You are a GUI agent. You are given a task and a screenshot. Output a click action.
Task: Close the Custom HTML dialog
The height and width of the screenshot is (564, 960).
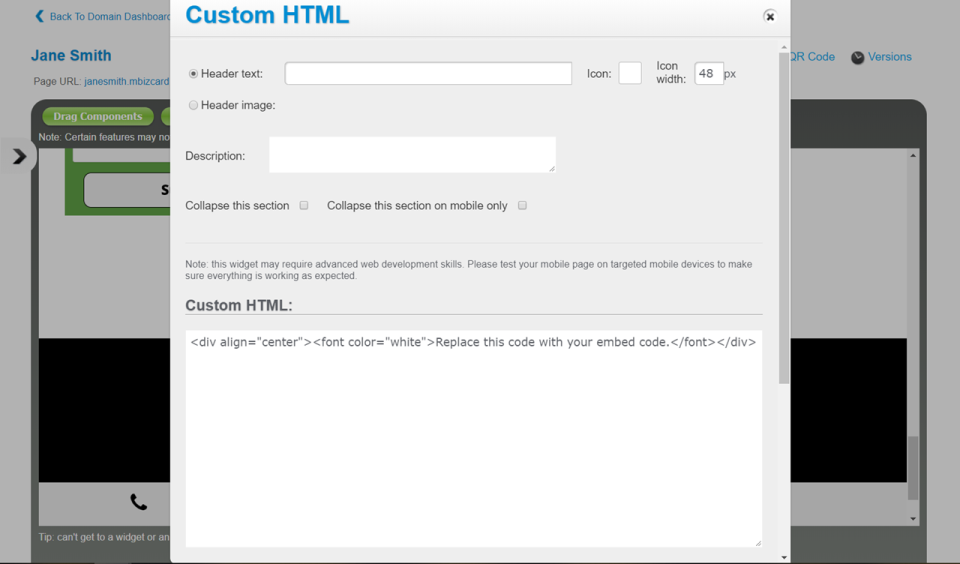pyautogui.click(x=770, y=17)
